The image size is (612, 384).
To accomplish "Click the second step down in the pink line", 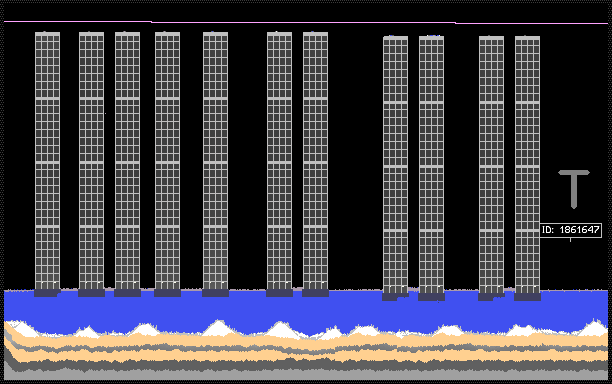I will [x=455, y=23].
